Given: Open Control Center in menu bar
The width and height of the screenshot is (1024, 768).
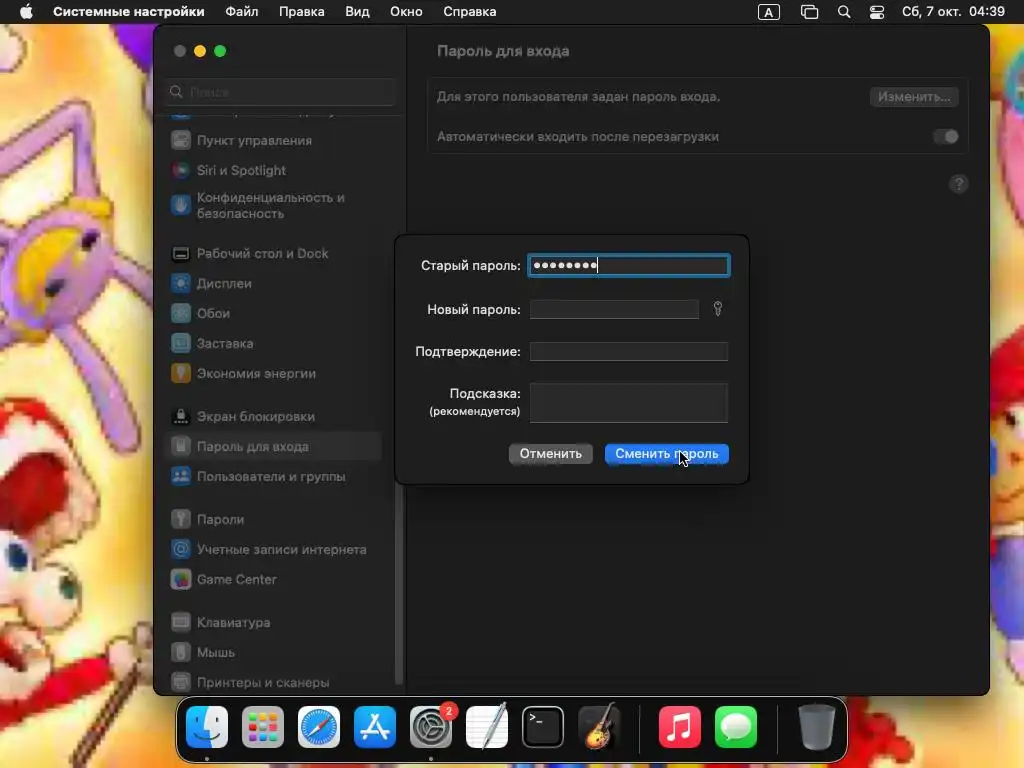Looking at the screenshot, I should 876,12.
